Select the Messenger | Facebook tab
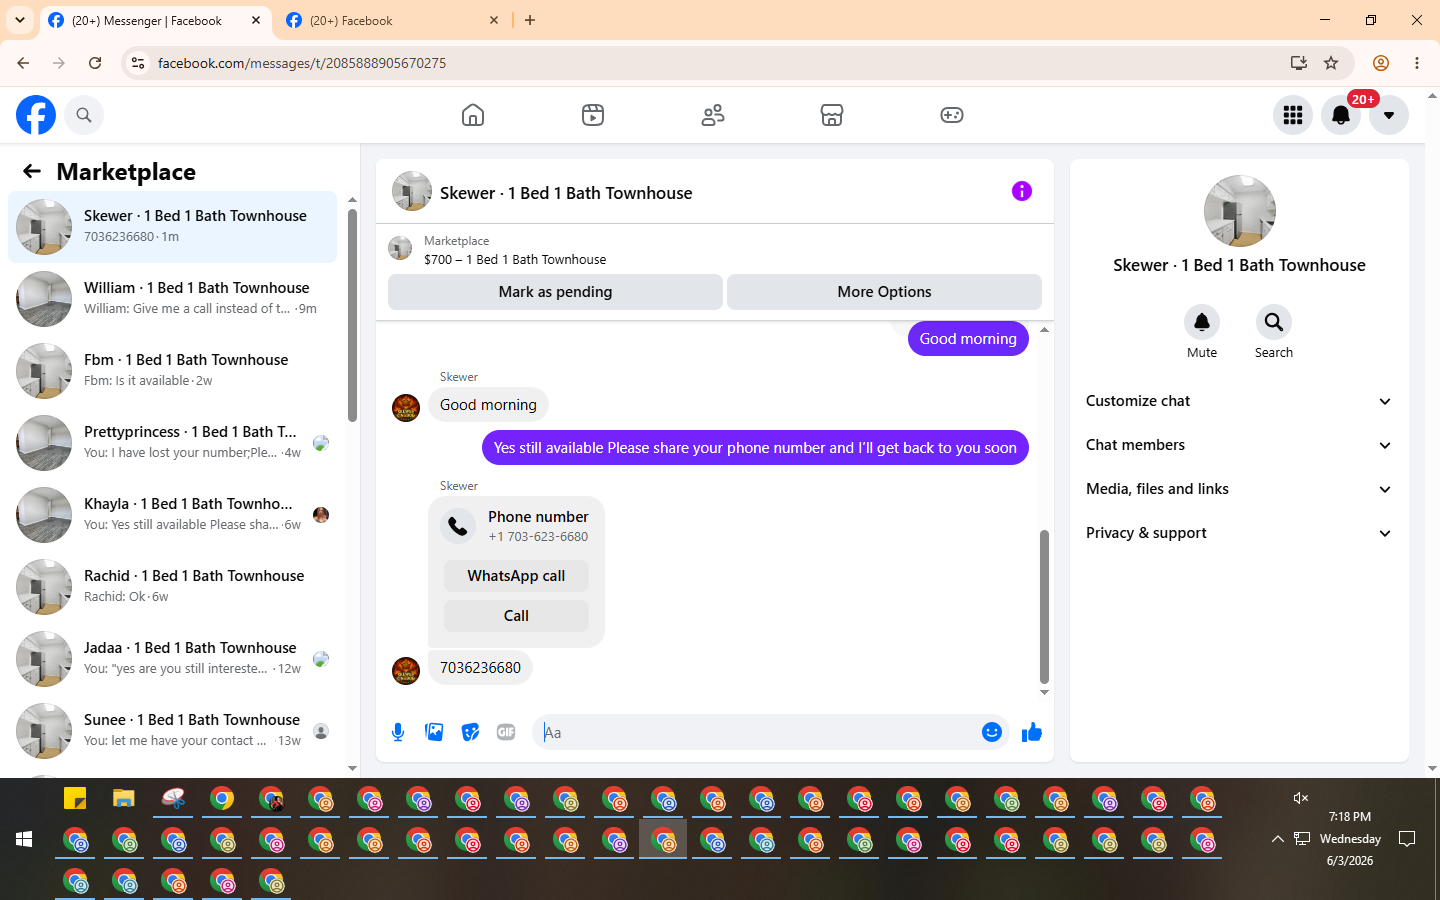This screenshot has height=900, width=1440. pyautogui.click(x=155, y=20)
